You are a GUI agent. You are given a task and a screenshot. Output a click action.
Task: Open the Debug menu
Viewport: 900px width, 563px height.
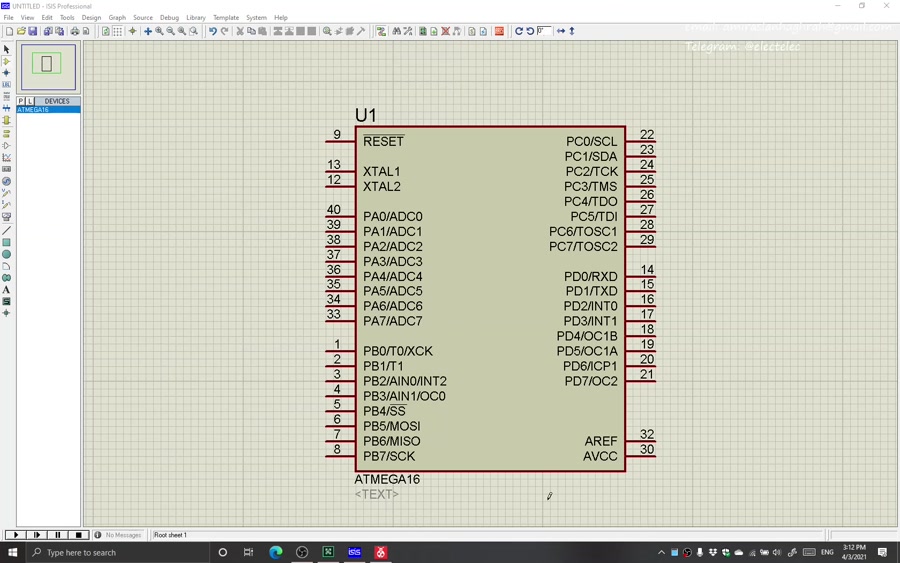pyautogui.click(x=169, y=17)
